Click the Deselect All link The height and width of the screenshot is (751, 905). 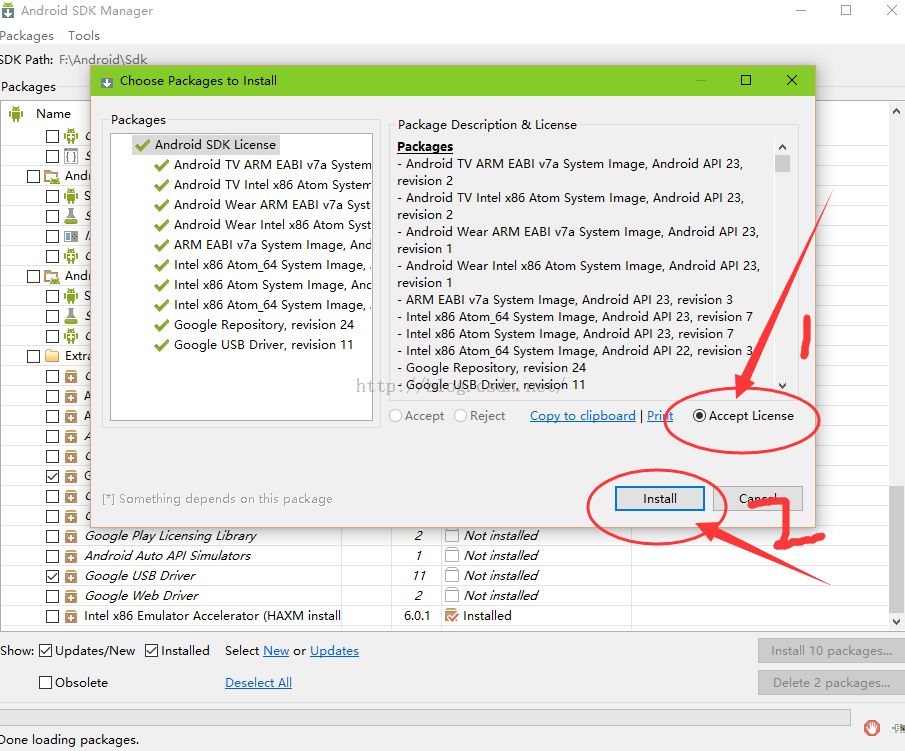[259, 683]
